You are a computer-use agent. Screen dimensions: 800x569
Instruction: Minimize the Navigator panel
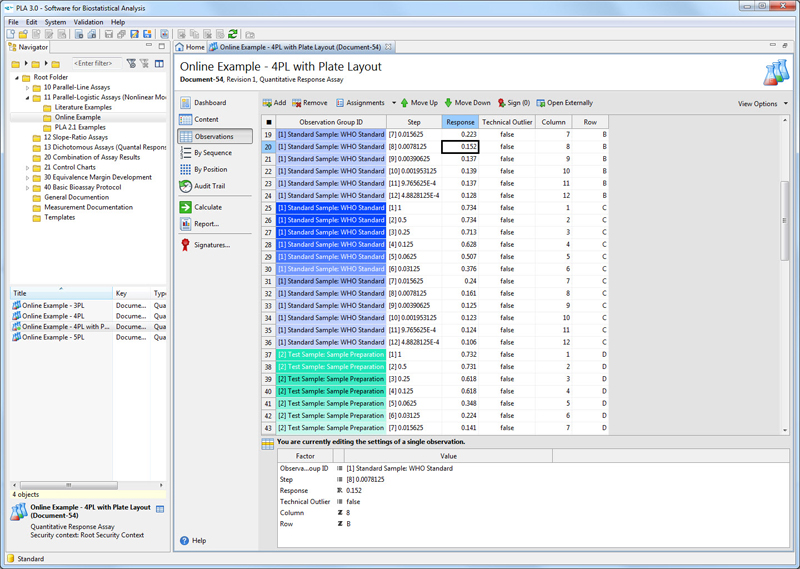click(149, 45)
